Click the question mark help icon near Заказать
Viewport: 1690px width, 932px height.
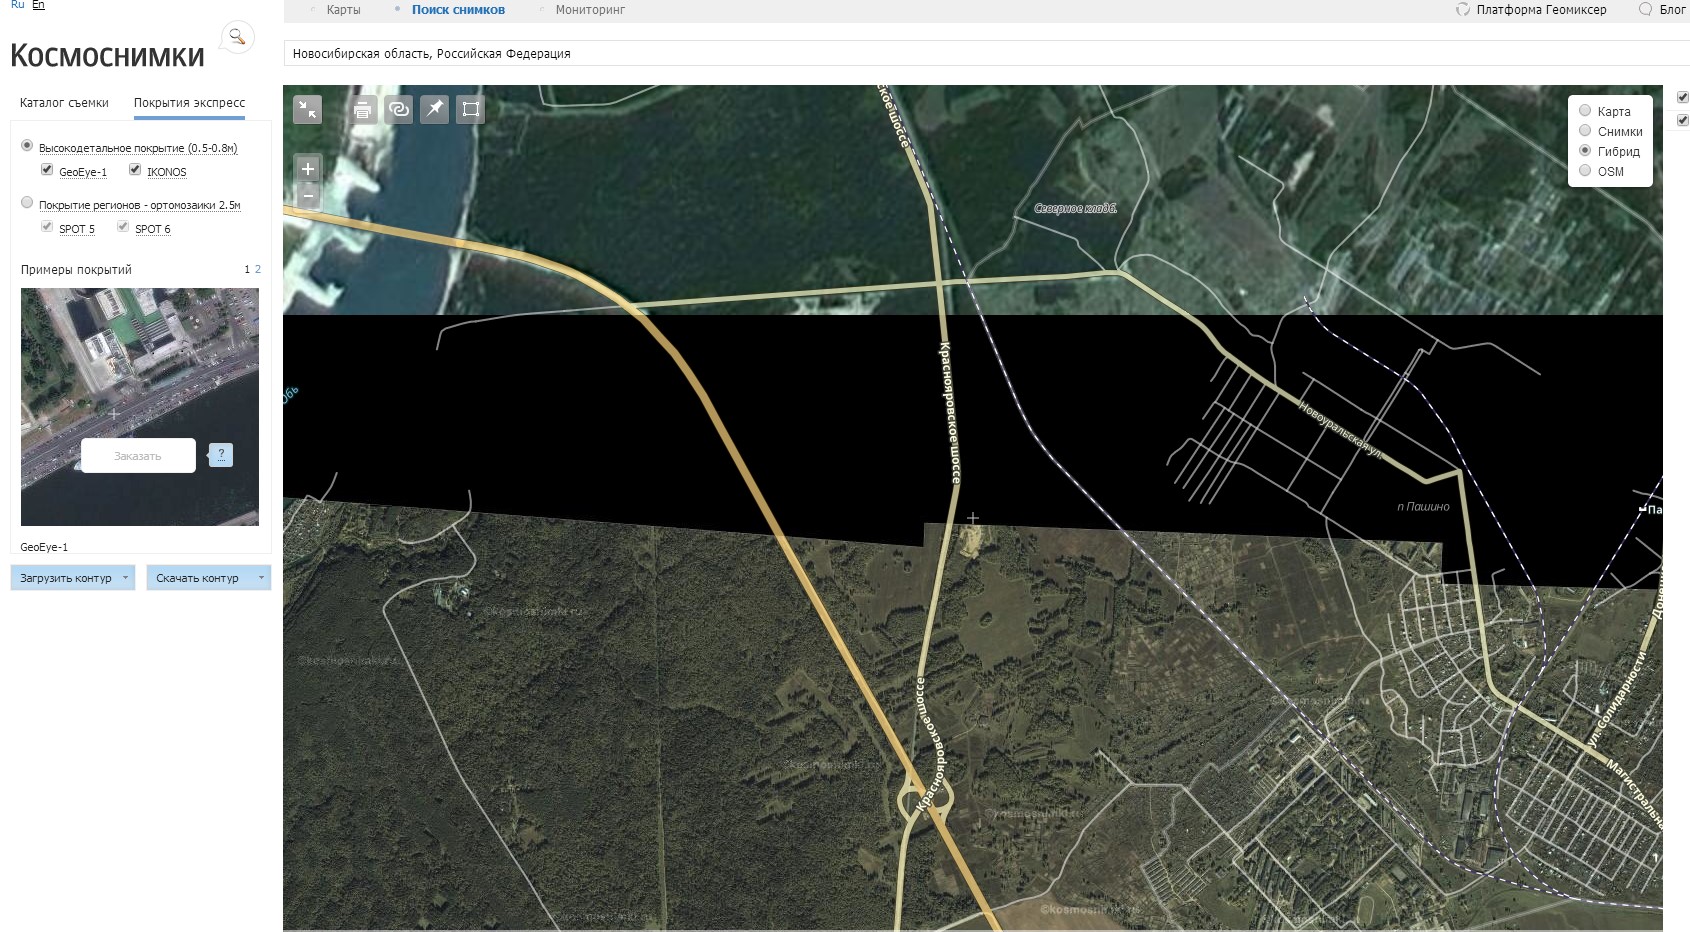[221, 455]
